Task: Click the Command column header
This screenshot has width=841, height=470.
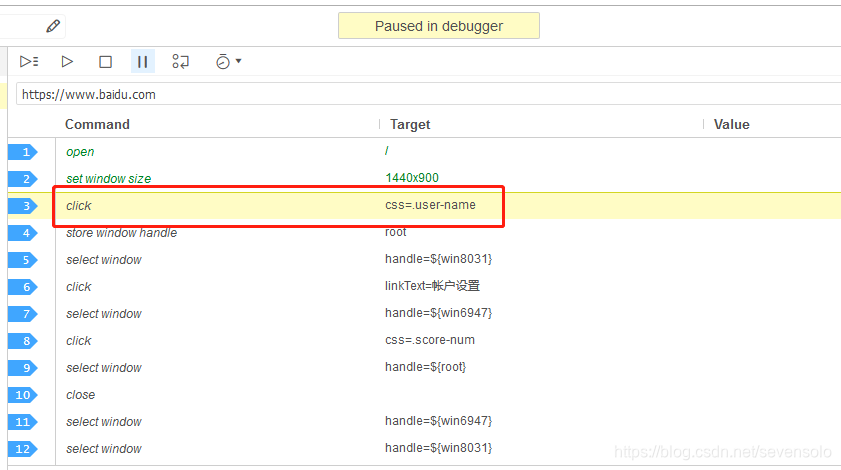Action: [x=97, y=124]
